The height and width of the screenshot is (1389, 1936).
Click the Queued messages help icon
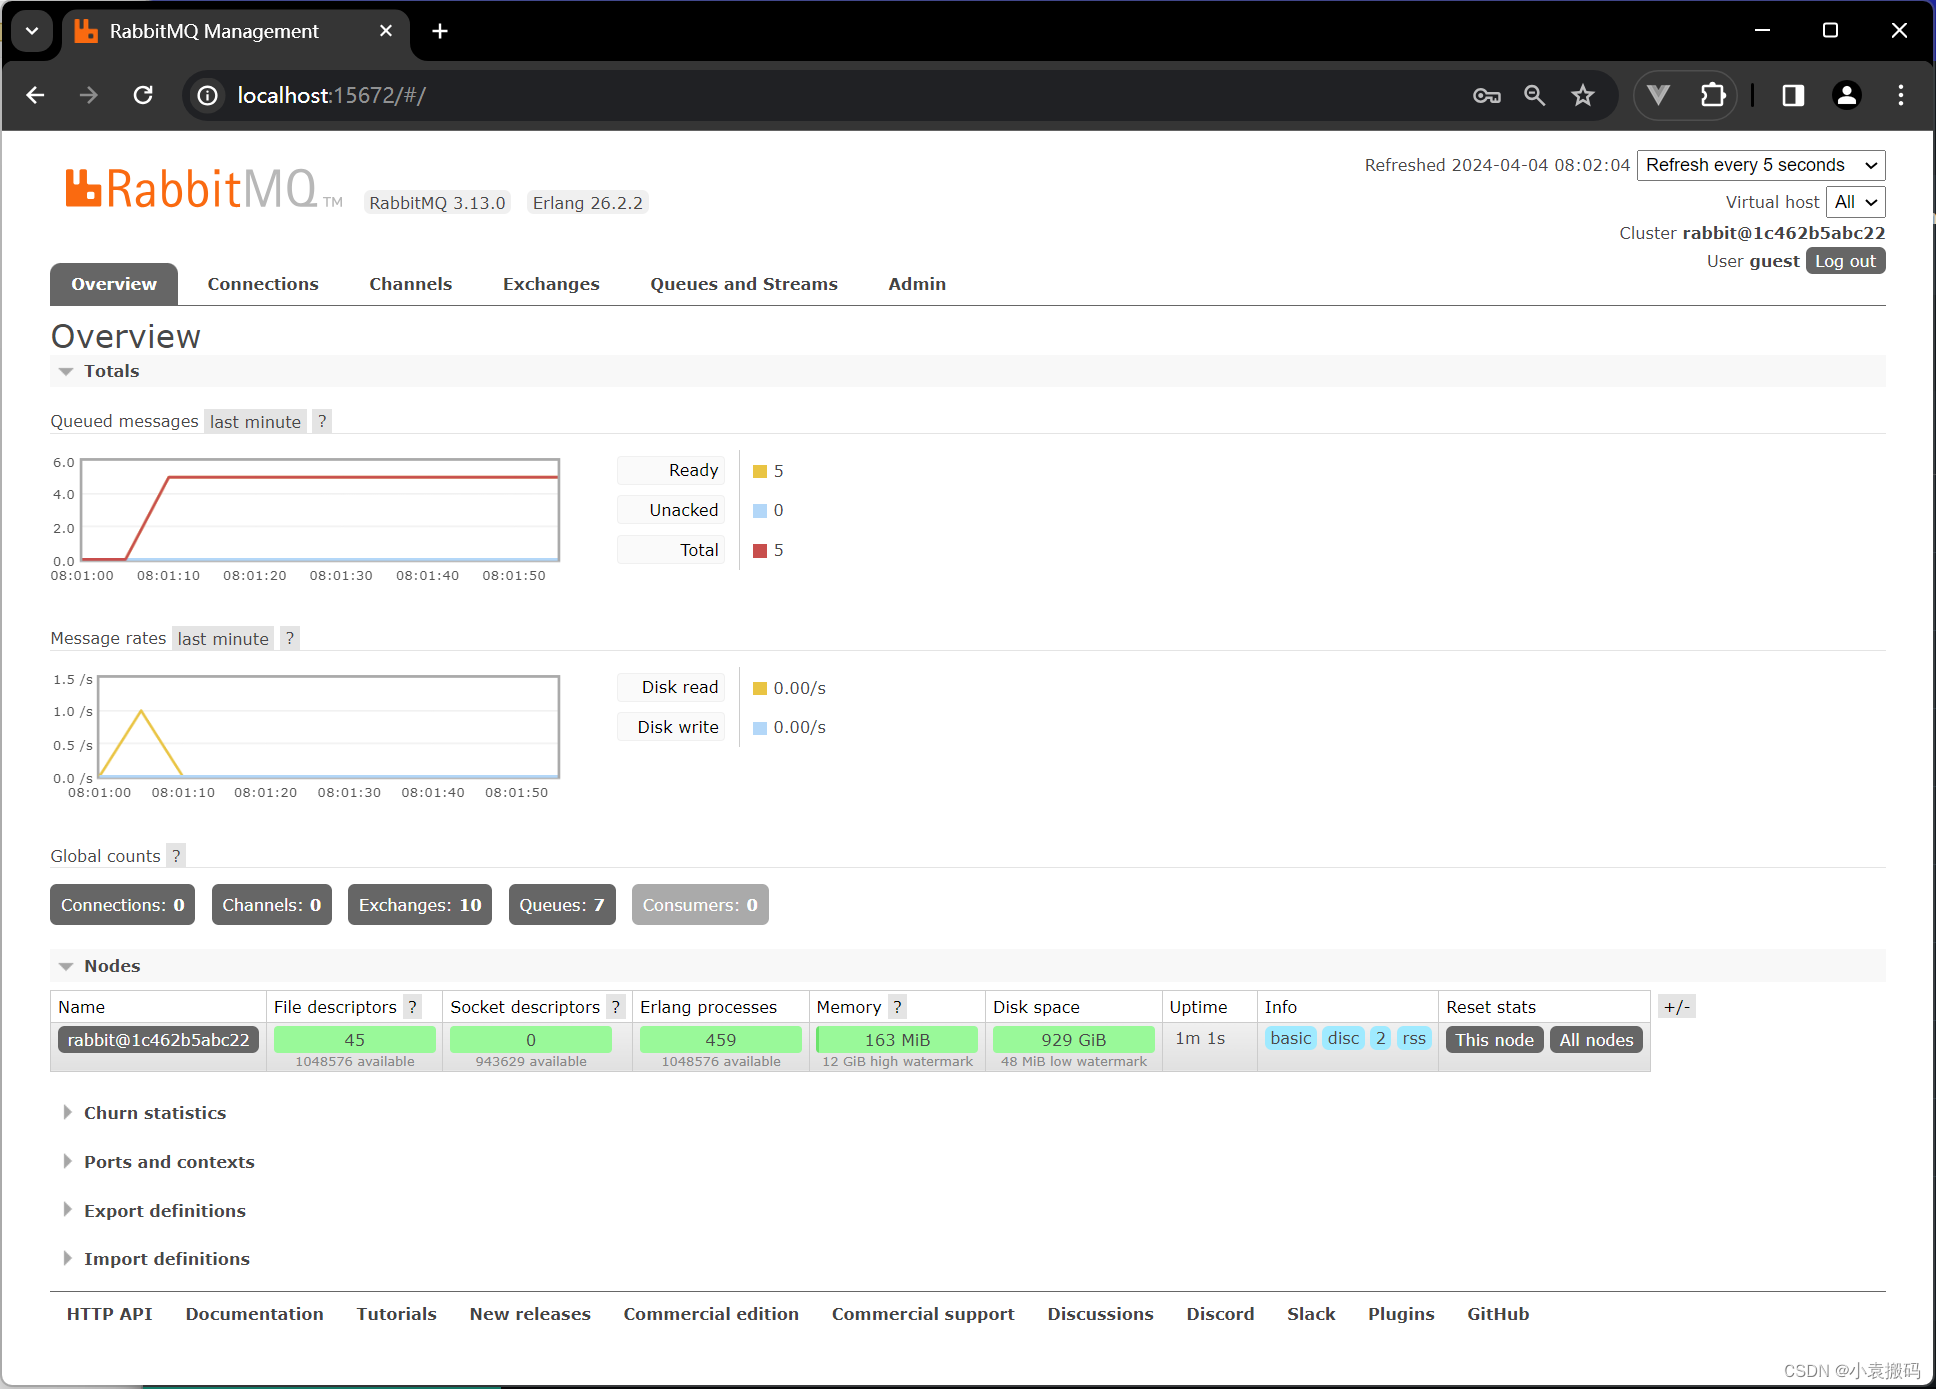click(322, 421)
